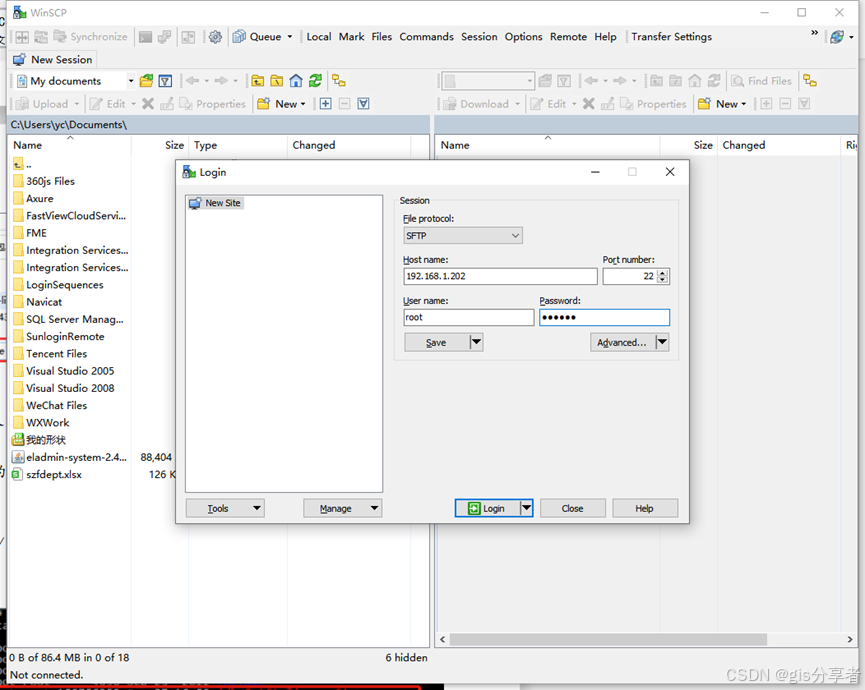Select the szfdept.xlsx file
865x690 pixels.
pos(54,475)
